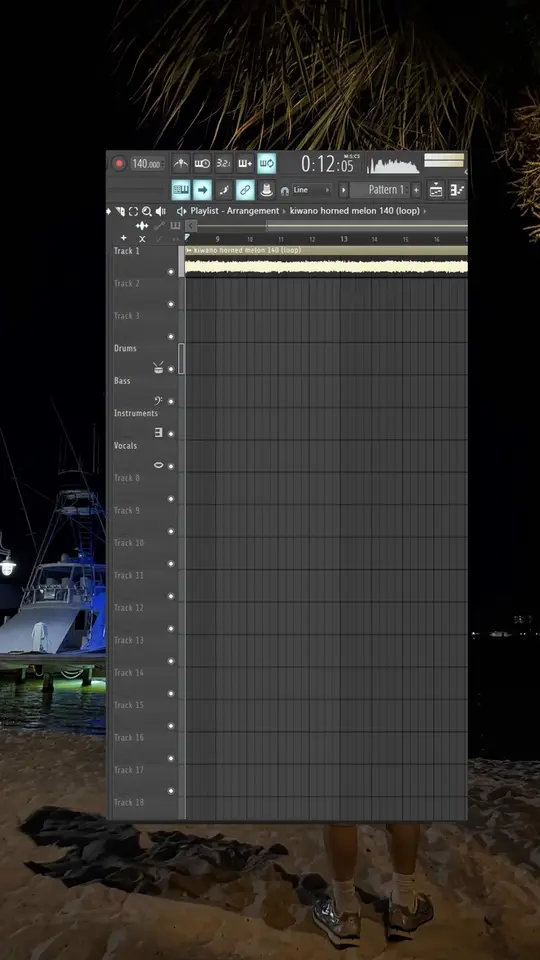Click the piano keys icon beside scrollbar
The width and height of the screenshot is (540, 960).
pos(175,226)
